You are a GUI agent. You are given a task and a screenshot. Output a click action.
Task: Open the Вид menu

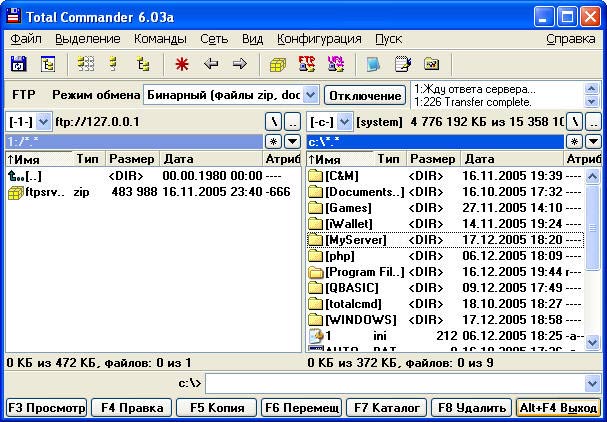tap(252, 39)
